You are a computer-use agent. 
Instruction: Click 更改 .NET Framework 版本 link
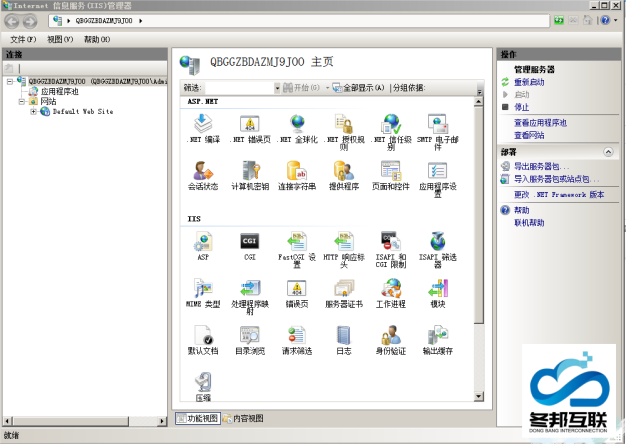tap(559, 195)
